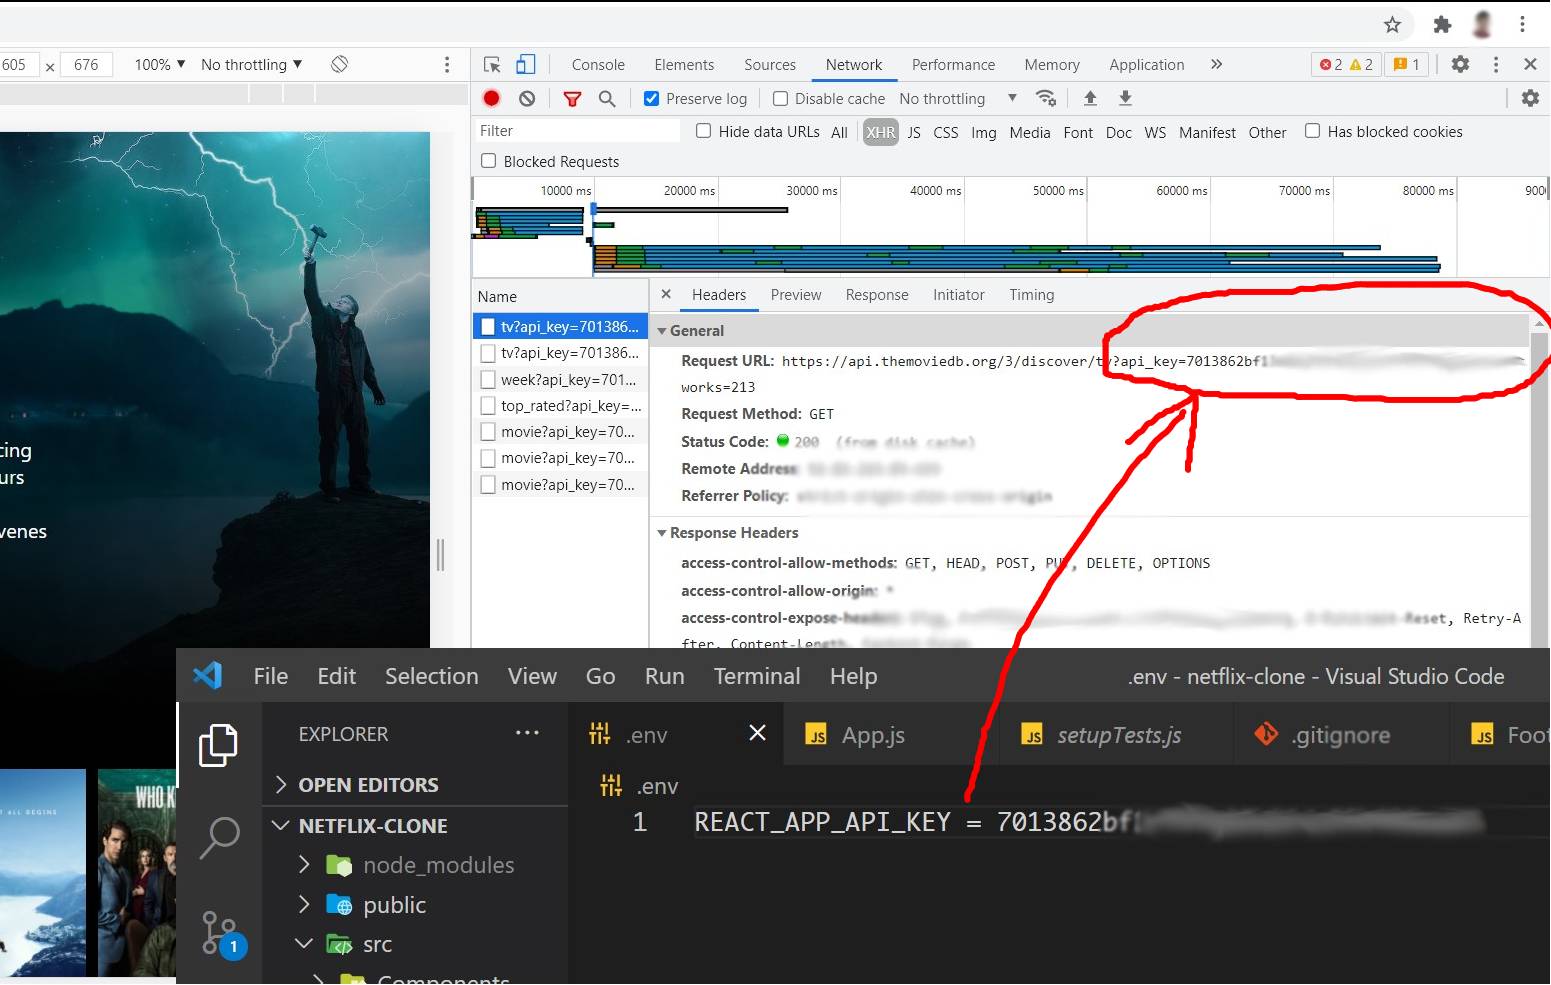Screen dimensions: 1551x985
Task: Click the device height field 676
Action: pos(87,65)
